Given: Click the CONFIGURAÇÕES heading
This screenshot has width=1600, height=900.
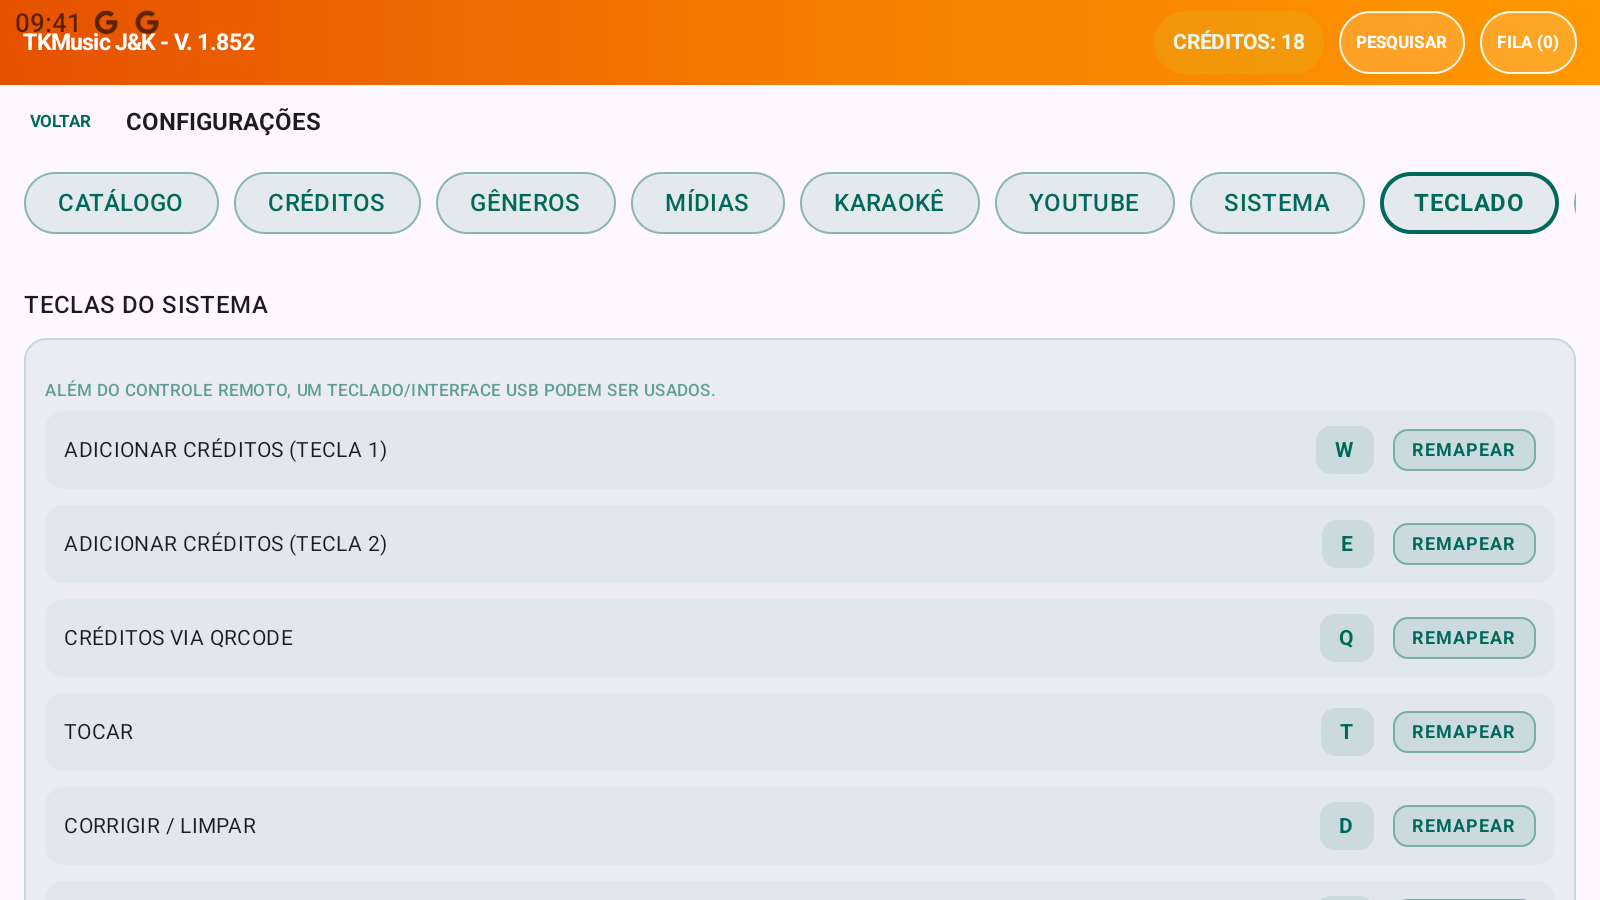Looking at the screenshot, I should [223, 122].
